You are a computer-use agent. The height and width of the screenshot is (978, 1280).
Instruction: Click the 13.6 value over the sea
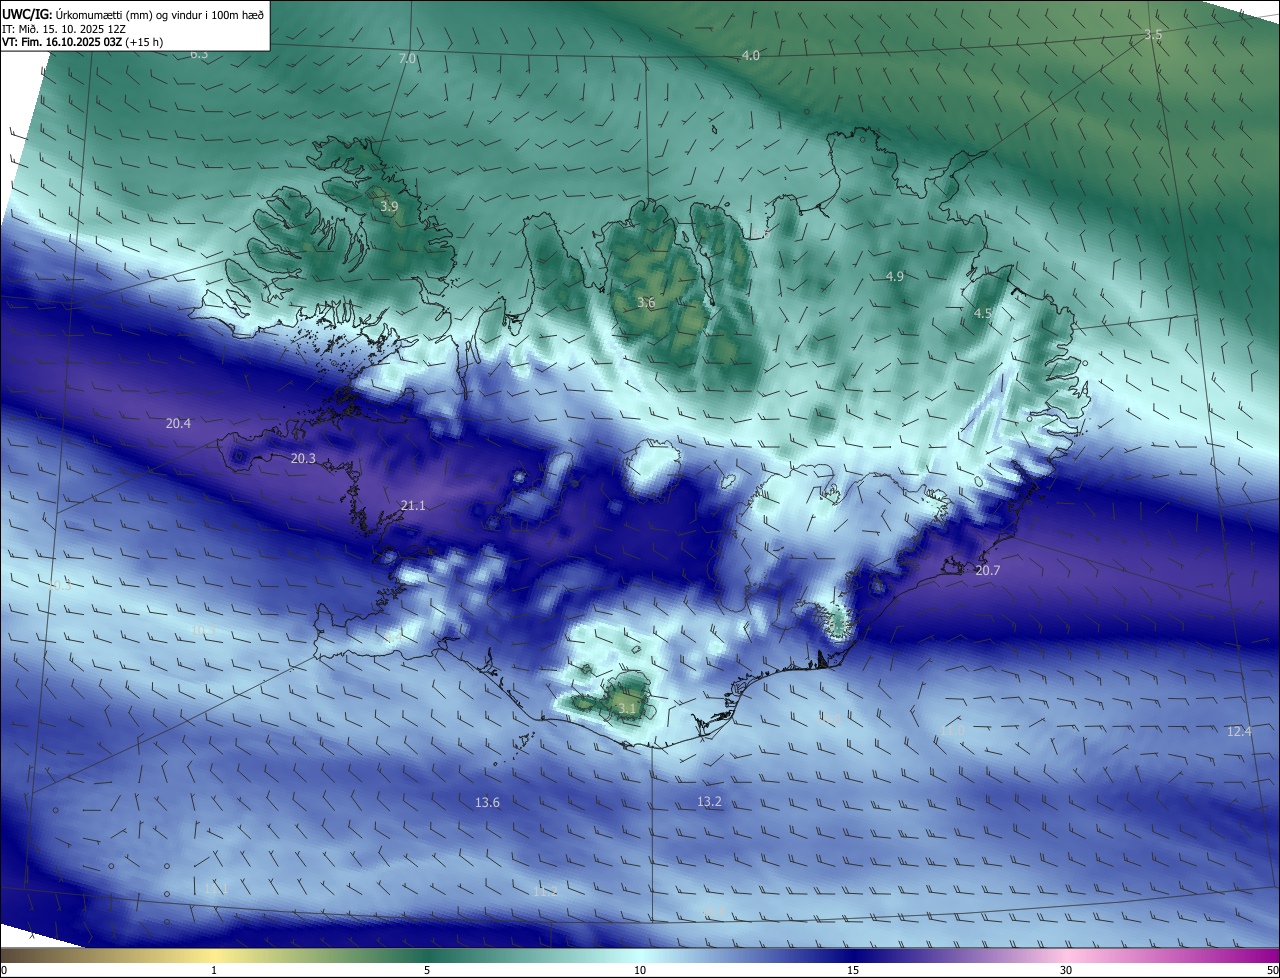tap(487, 803)
